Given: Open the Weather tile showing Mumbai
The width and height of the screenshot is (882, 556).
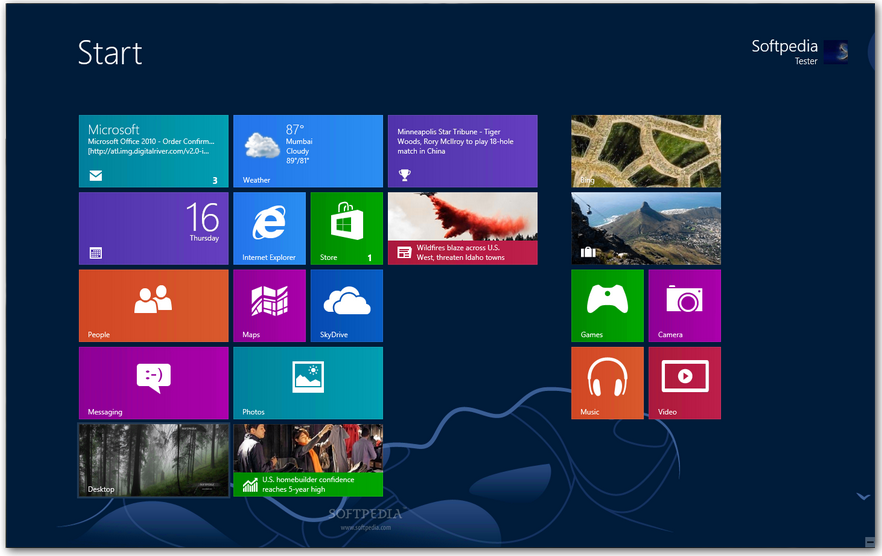Looking at the screenshot, I should pyautogui.click(x=308, y=151).
